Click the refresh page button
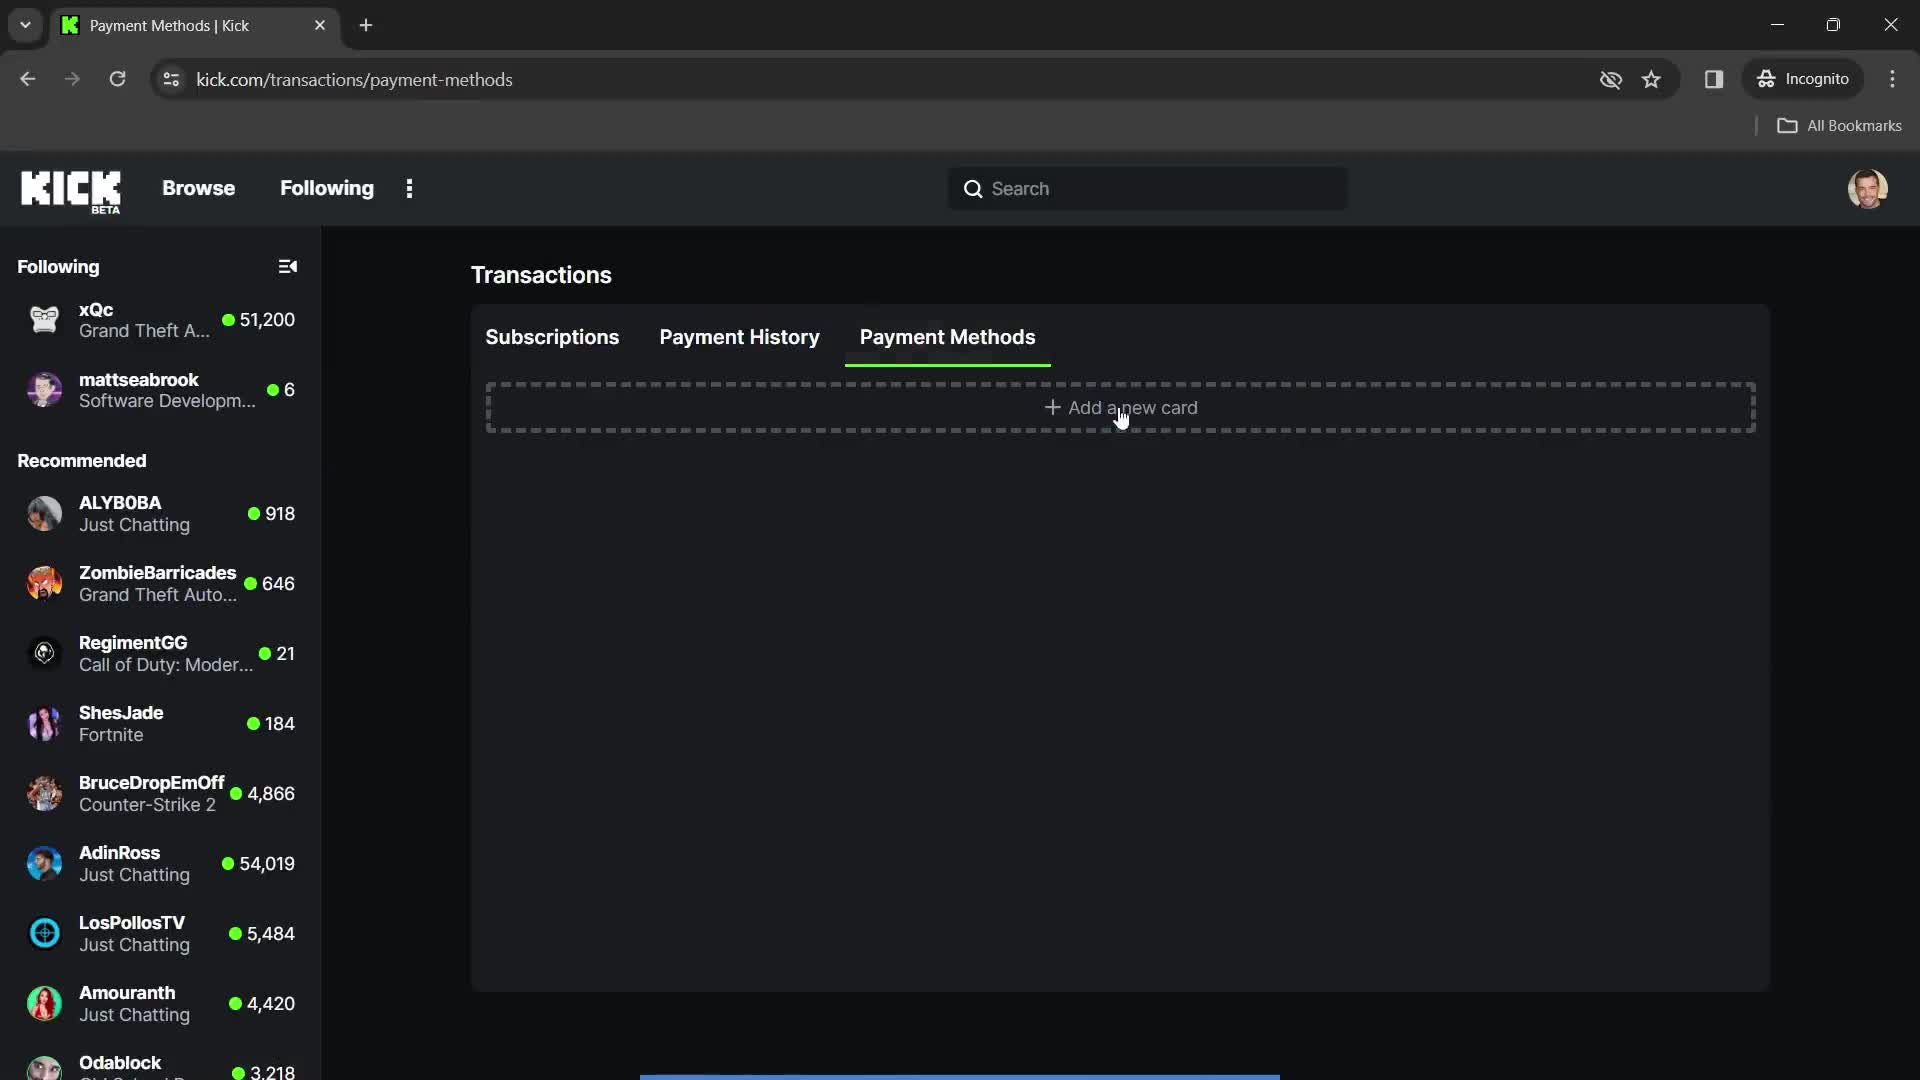Image resolution: width=1920 pixels, height=1080 pixels. click(x=117, y=79)
